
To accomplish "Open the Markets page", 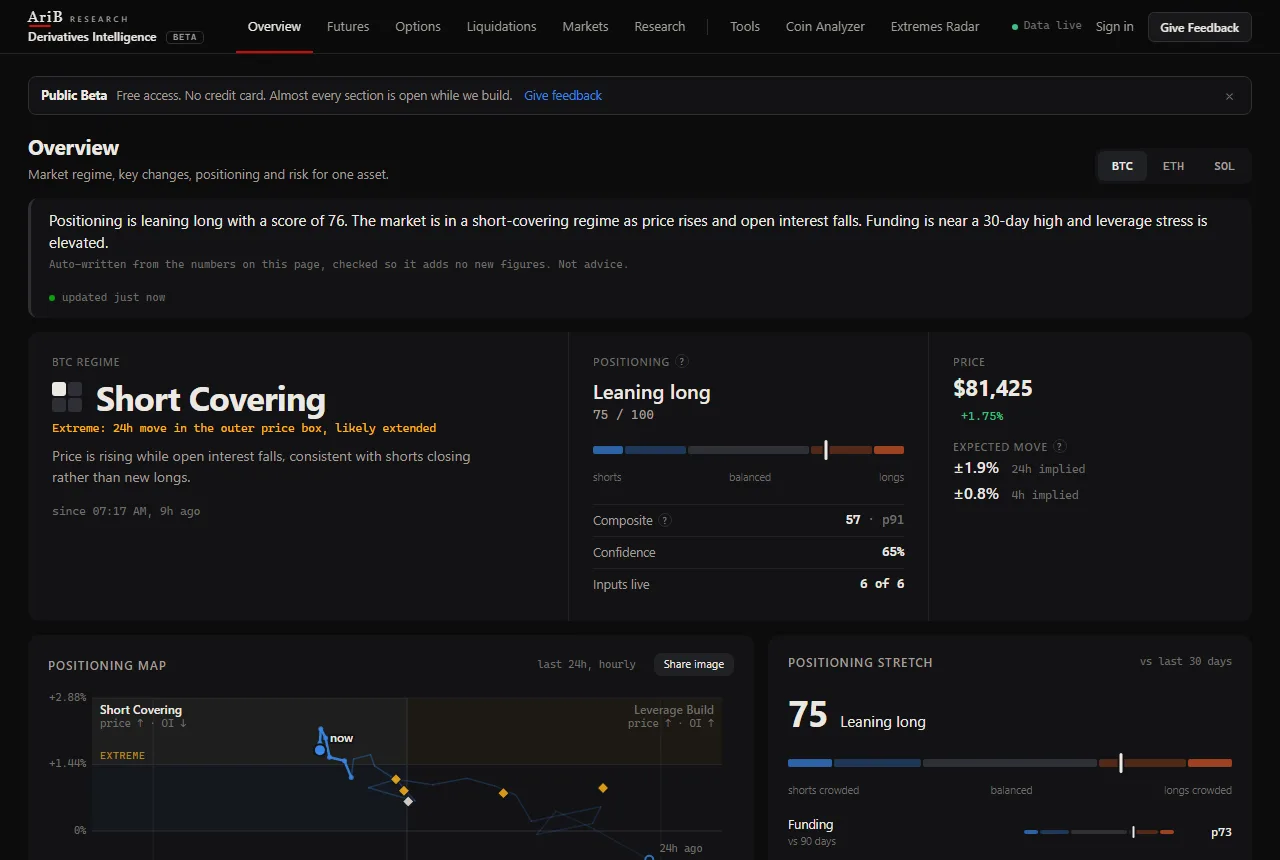I will [x=585, y=27].
